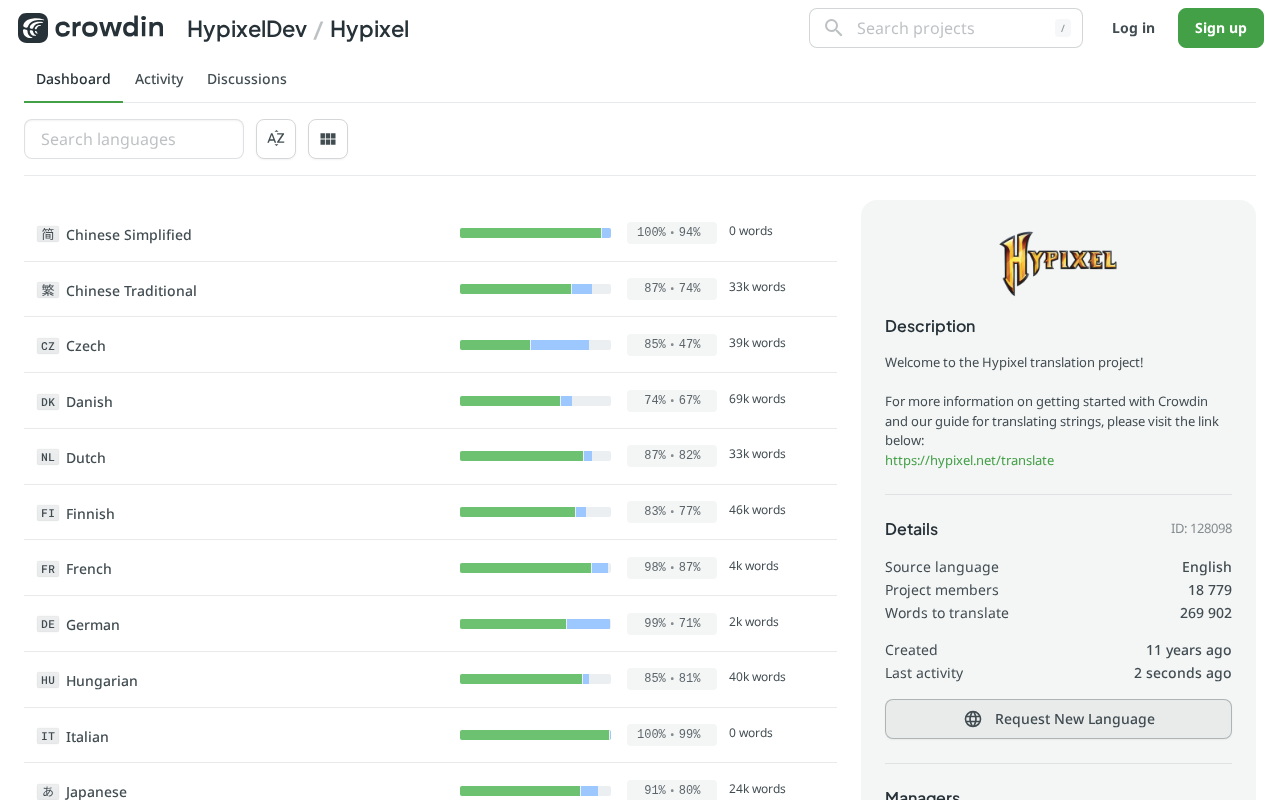Open the Dutch translation
This screenshot has width=1280, height=800.
point(86,458)
